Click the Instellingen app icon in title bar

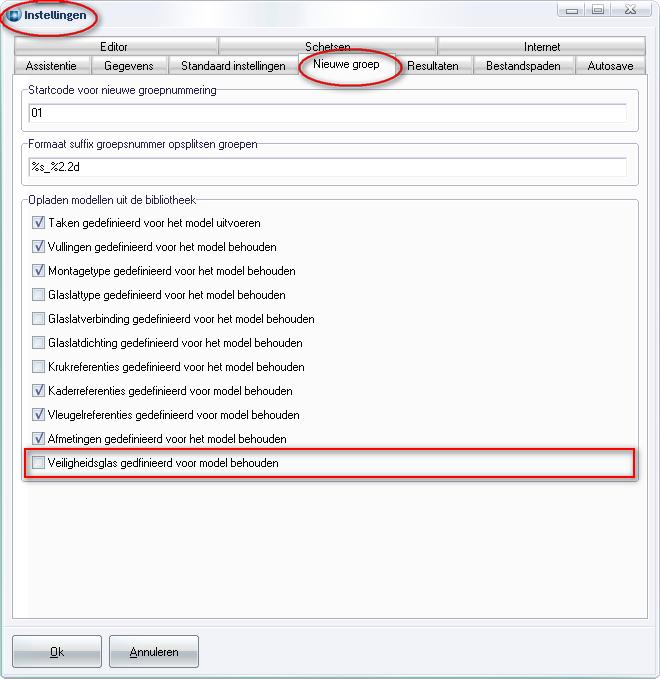pyautogui.click(x=14, y=15)
